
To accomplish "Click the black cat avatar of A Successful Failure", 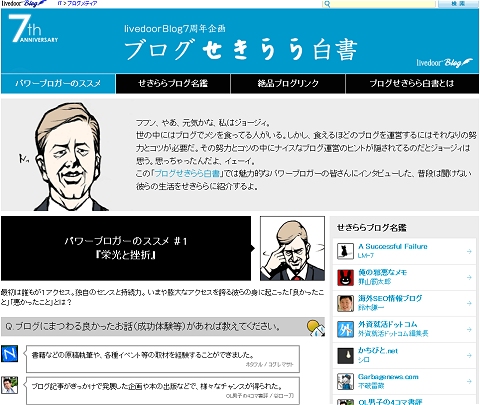I will 345,251.
